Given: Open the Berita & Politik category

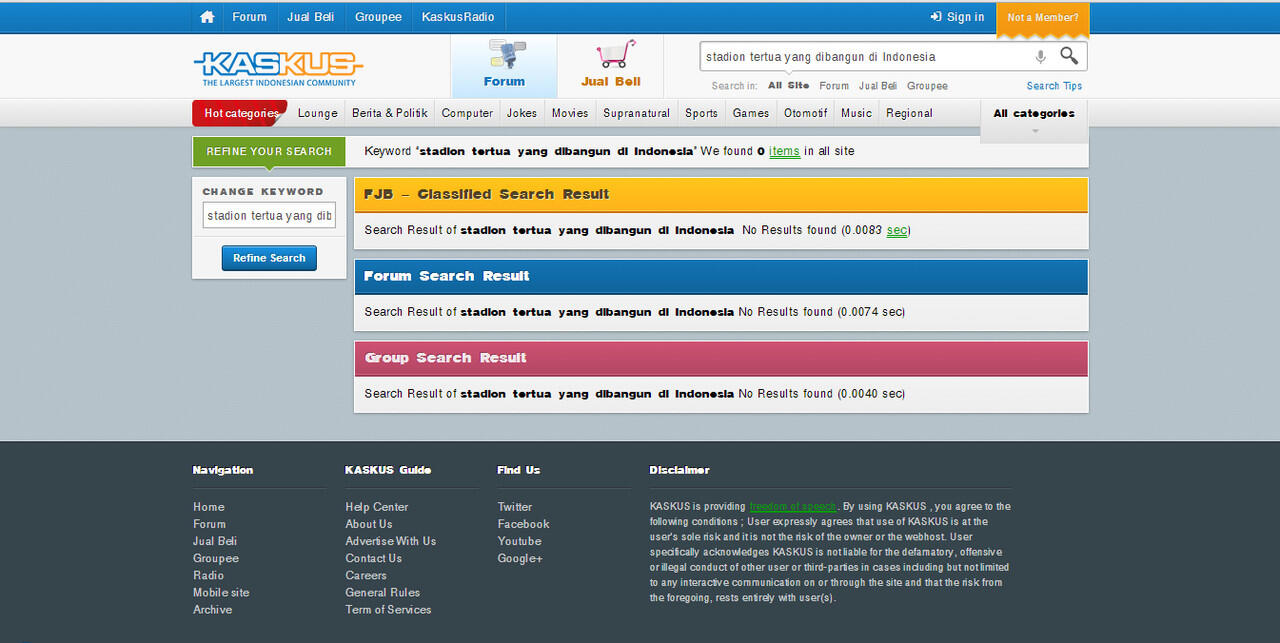Looking at the screenshot, I should pyautogui.click(x=390, y=113).
